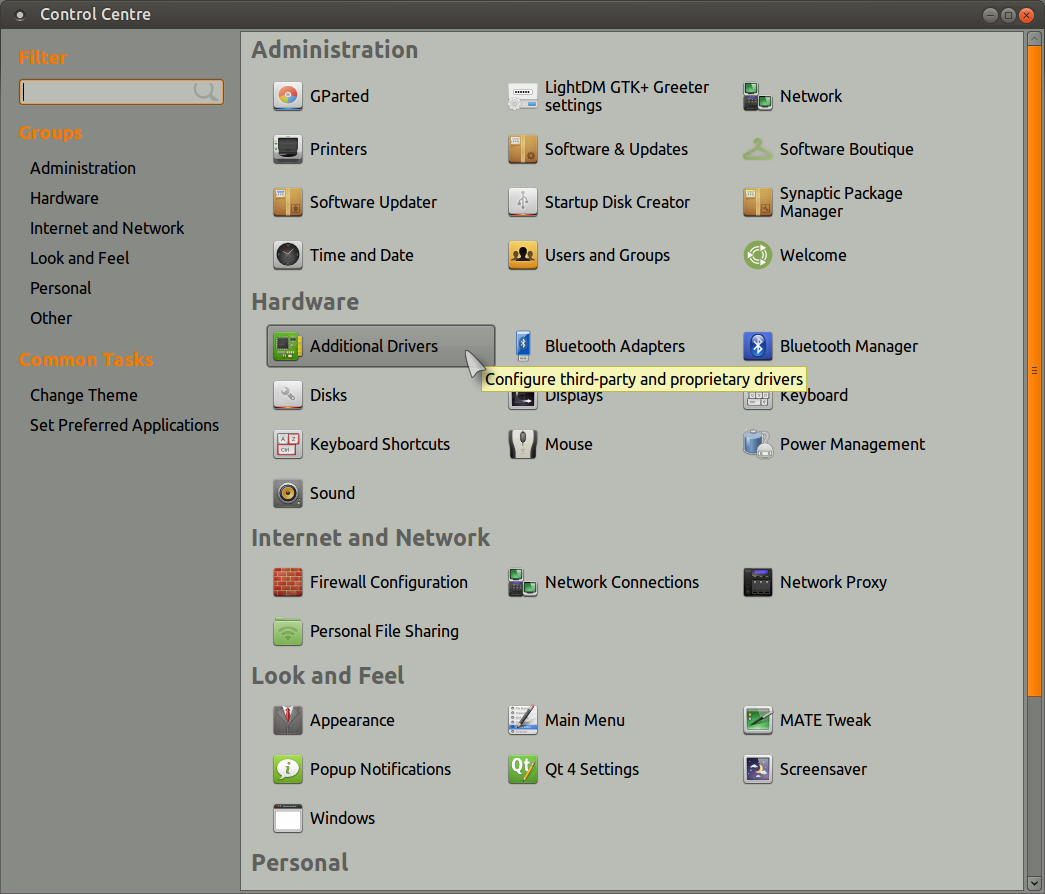Open Popup Notifications icon
Screen dimensions: 1045x894
(287, 769)
